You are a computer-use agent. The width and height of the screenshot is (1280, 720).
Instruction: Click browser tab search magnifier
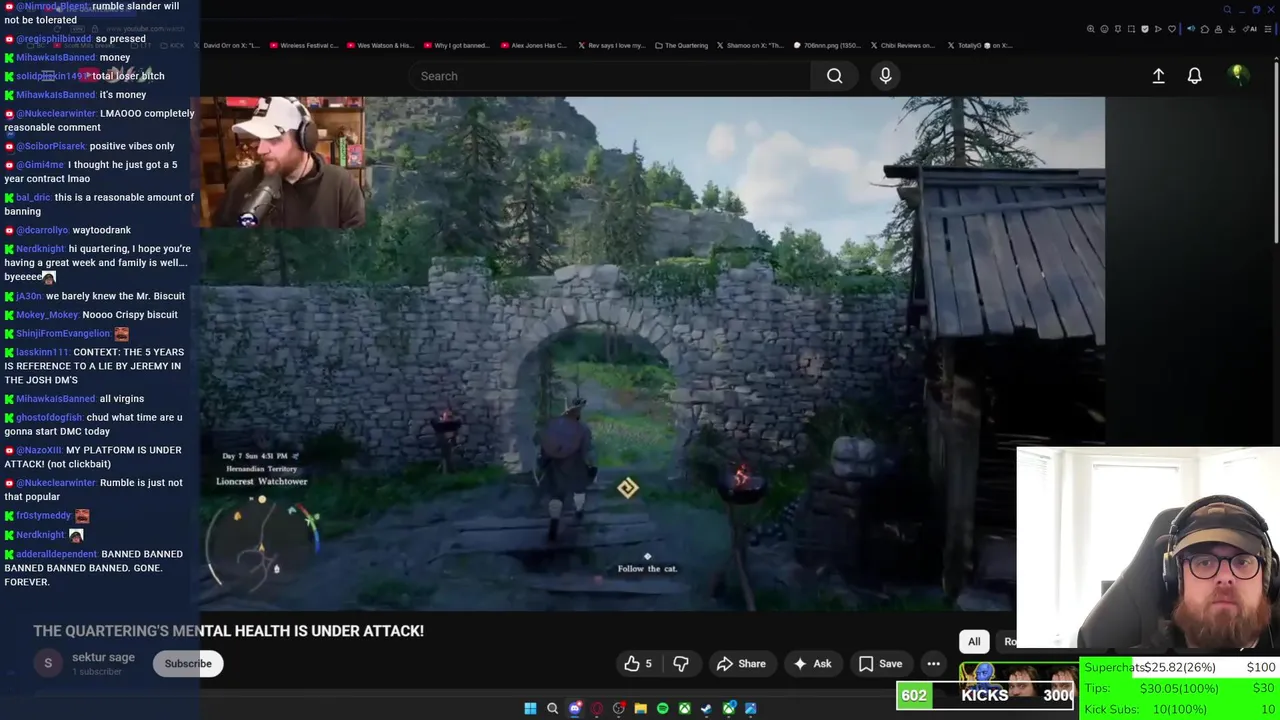click(1227, 10)
